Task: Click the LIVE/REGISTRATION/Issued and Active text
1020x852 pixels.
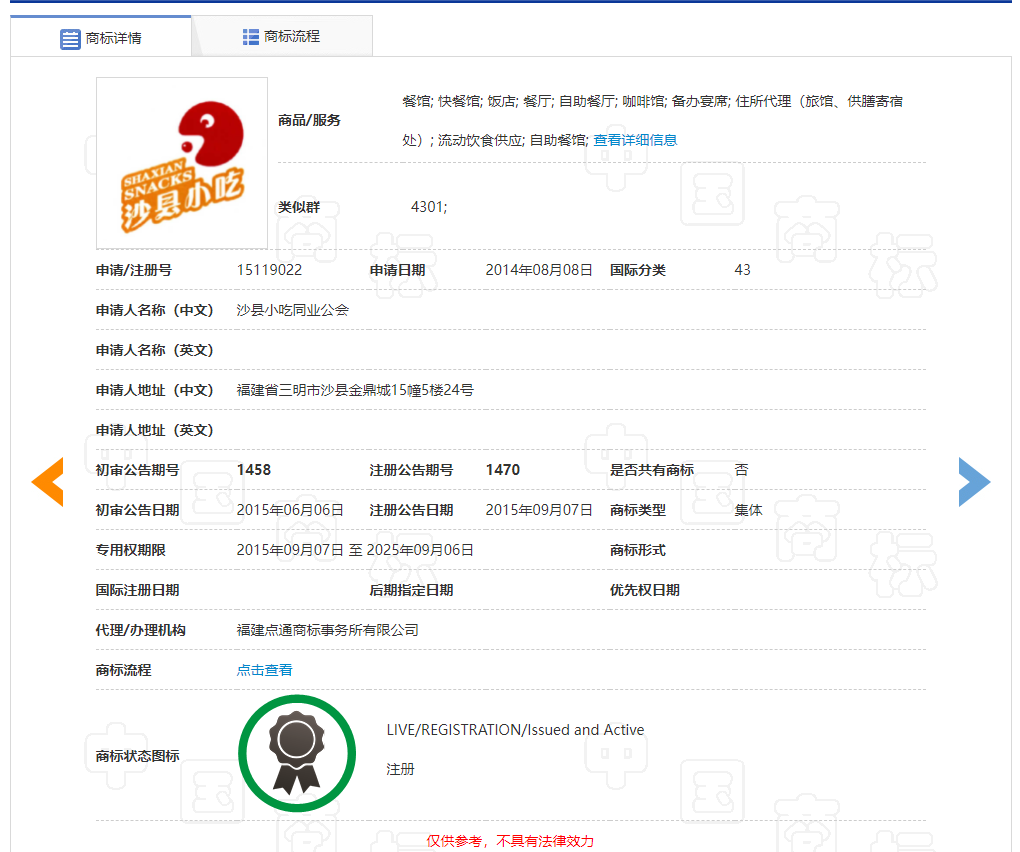Action: (x=515, y=730)
